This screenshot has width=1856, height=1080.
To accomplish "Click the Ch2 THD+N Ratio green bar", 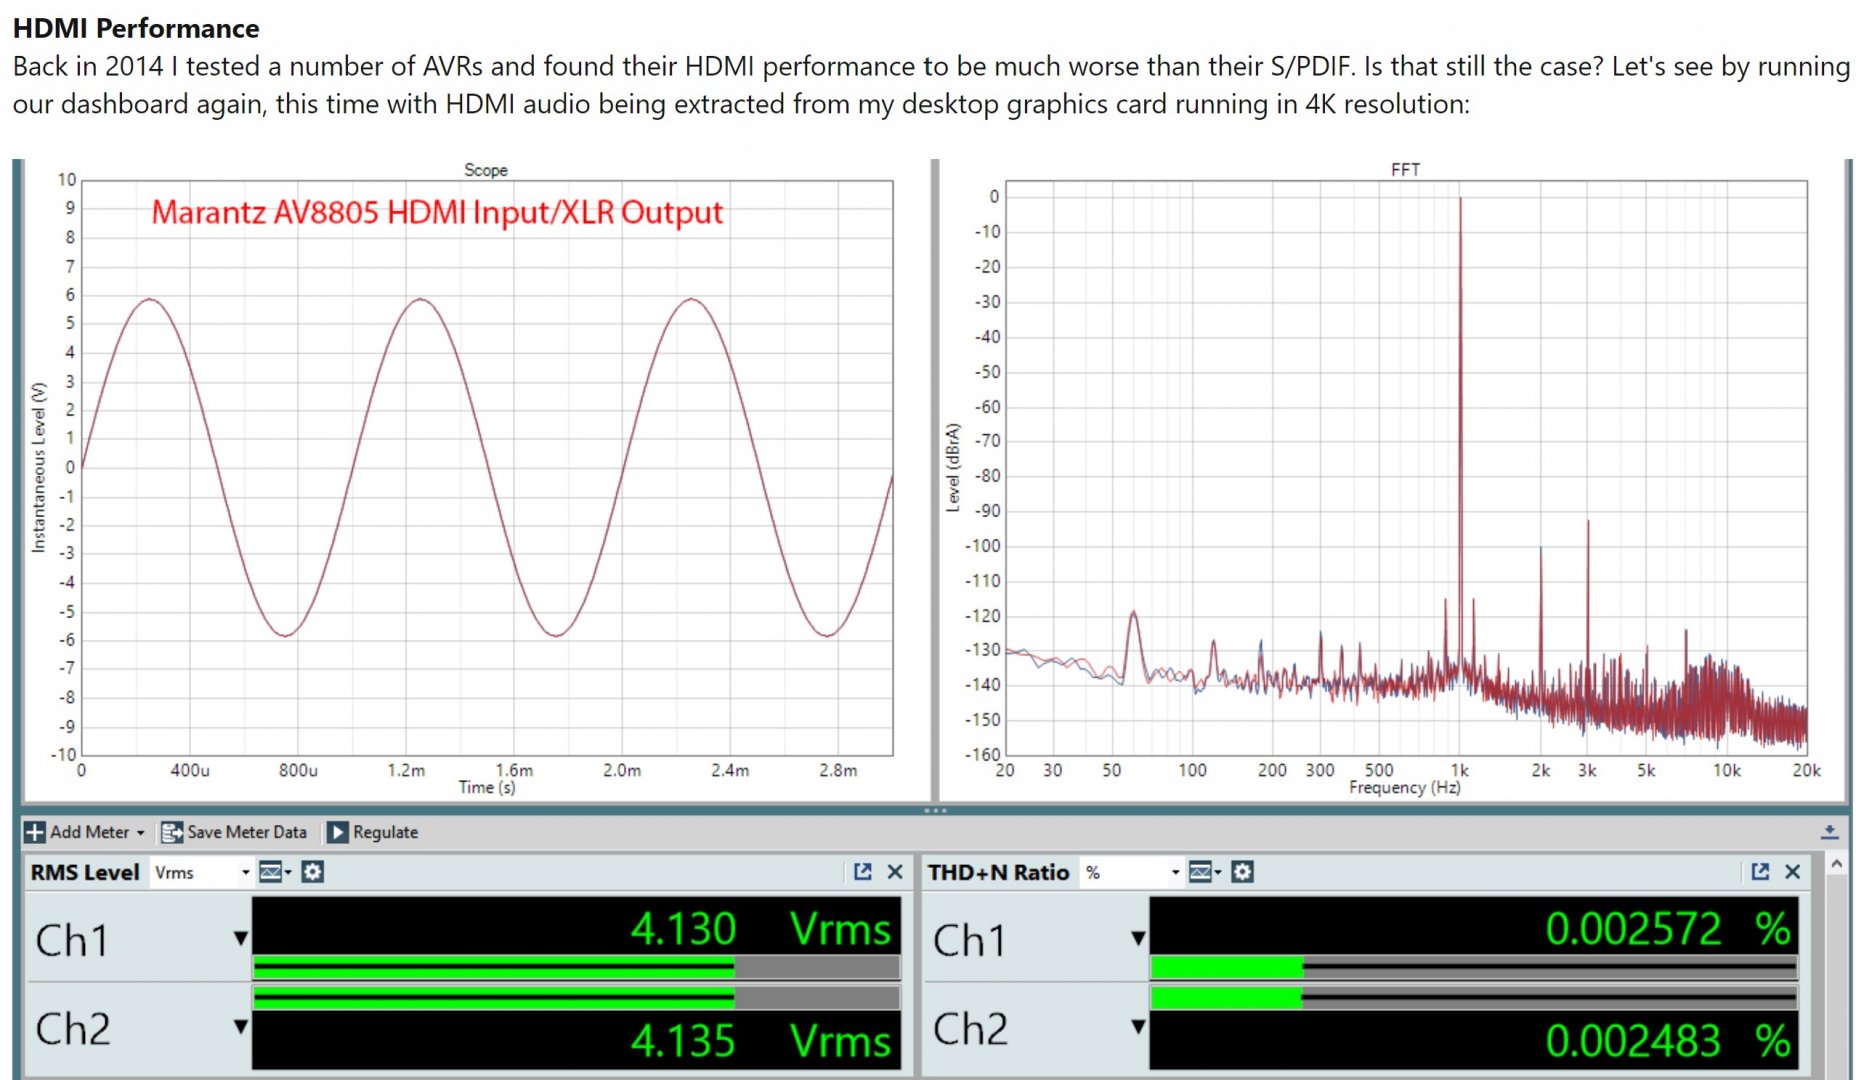I will tap(1227, 997).
